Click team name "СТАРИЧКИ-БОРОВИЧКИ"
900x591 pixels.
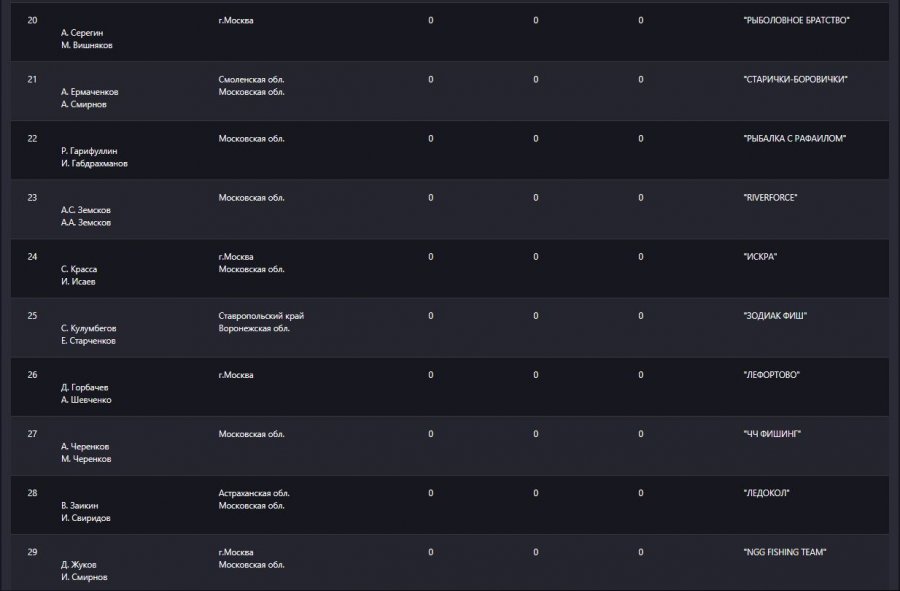coord(795,79)
